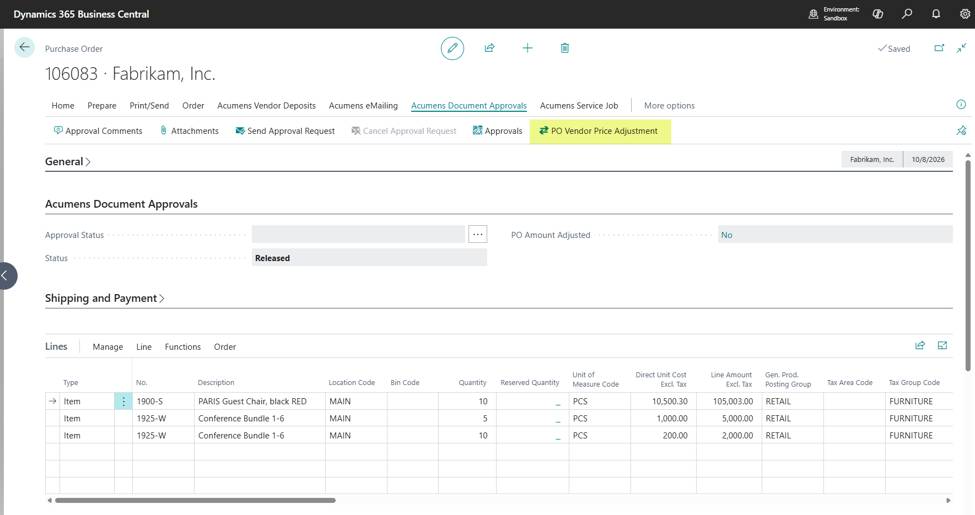Click Send Approval Request
Image resolution: width=975 pixels, height=515 pixels.
(285, 131)
